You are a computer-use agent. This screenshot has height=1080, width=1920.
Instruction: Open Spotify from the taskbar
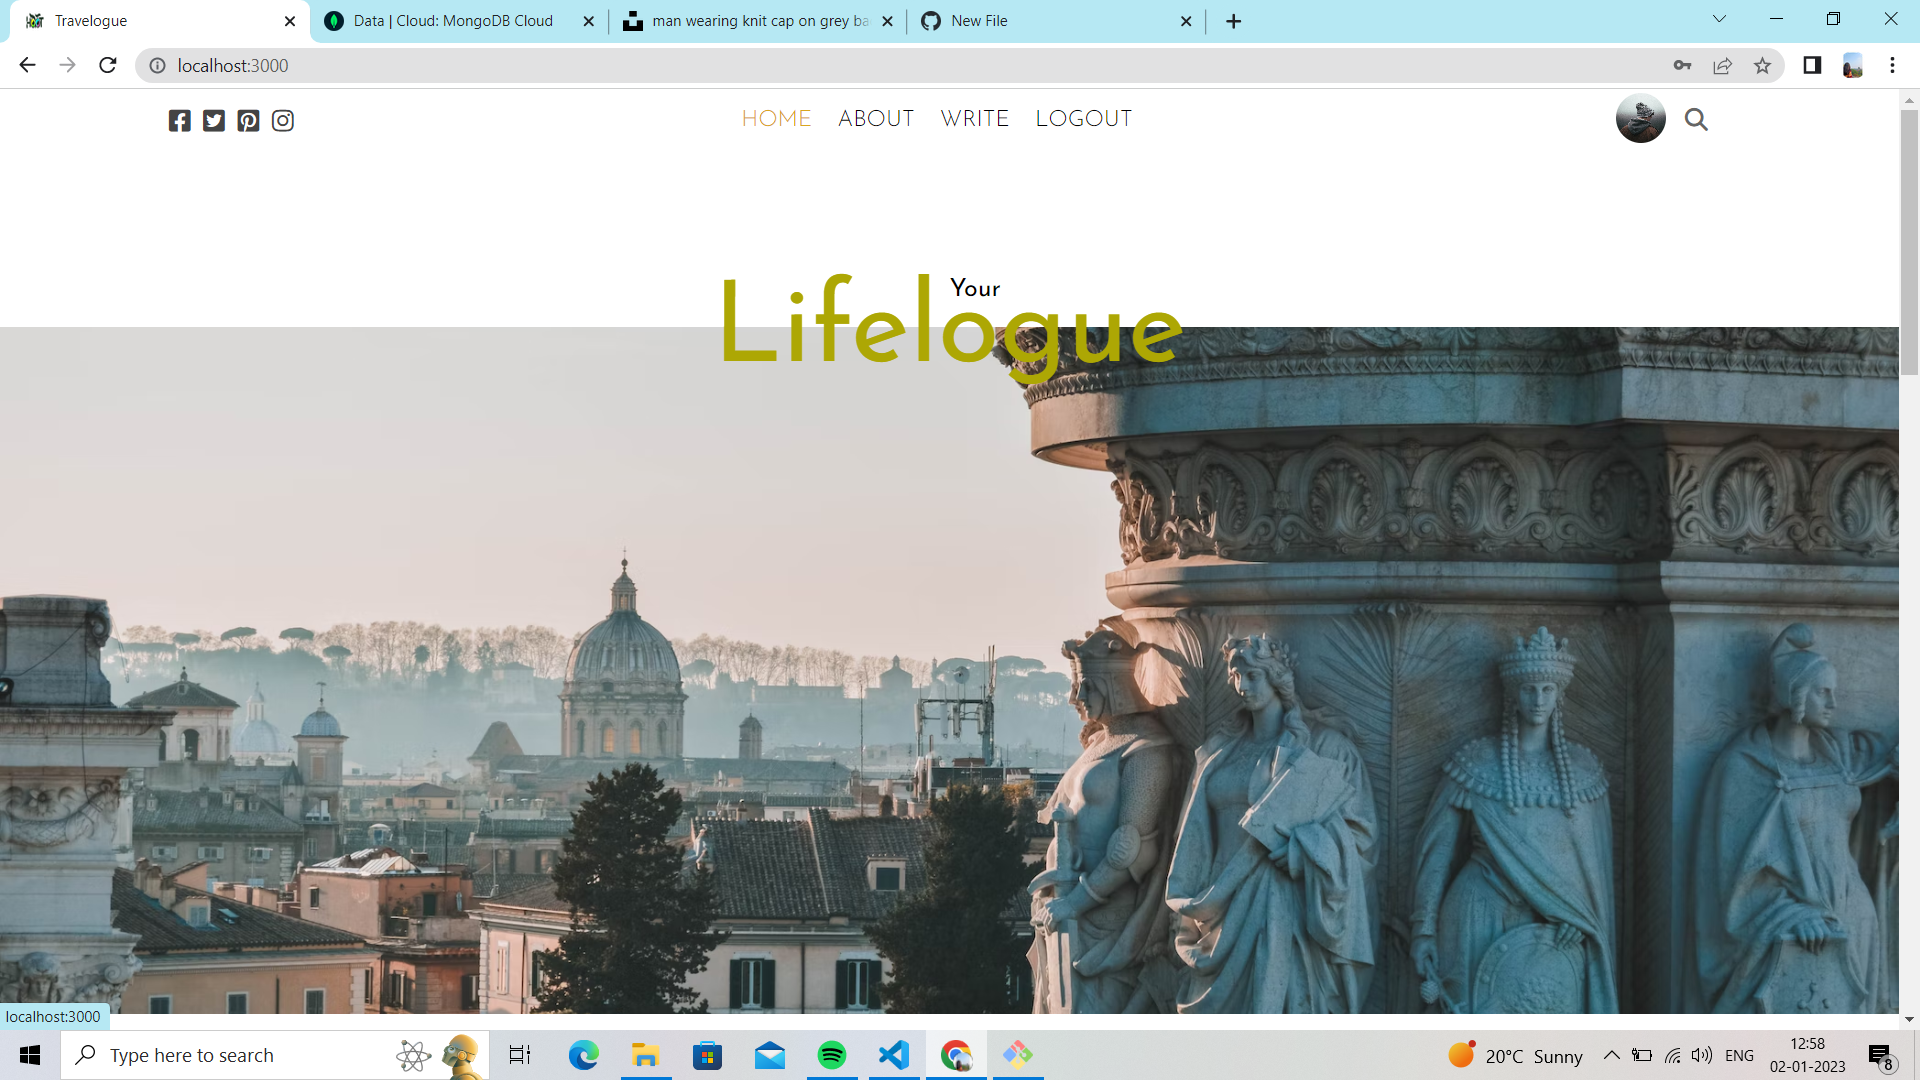pos(831,1055)
